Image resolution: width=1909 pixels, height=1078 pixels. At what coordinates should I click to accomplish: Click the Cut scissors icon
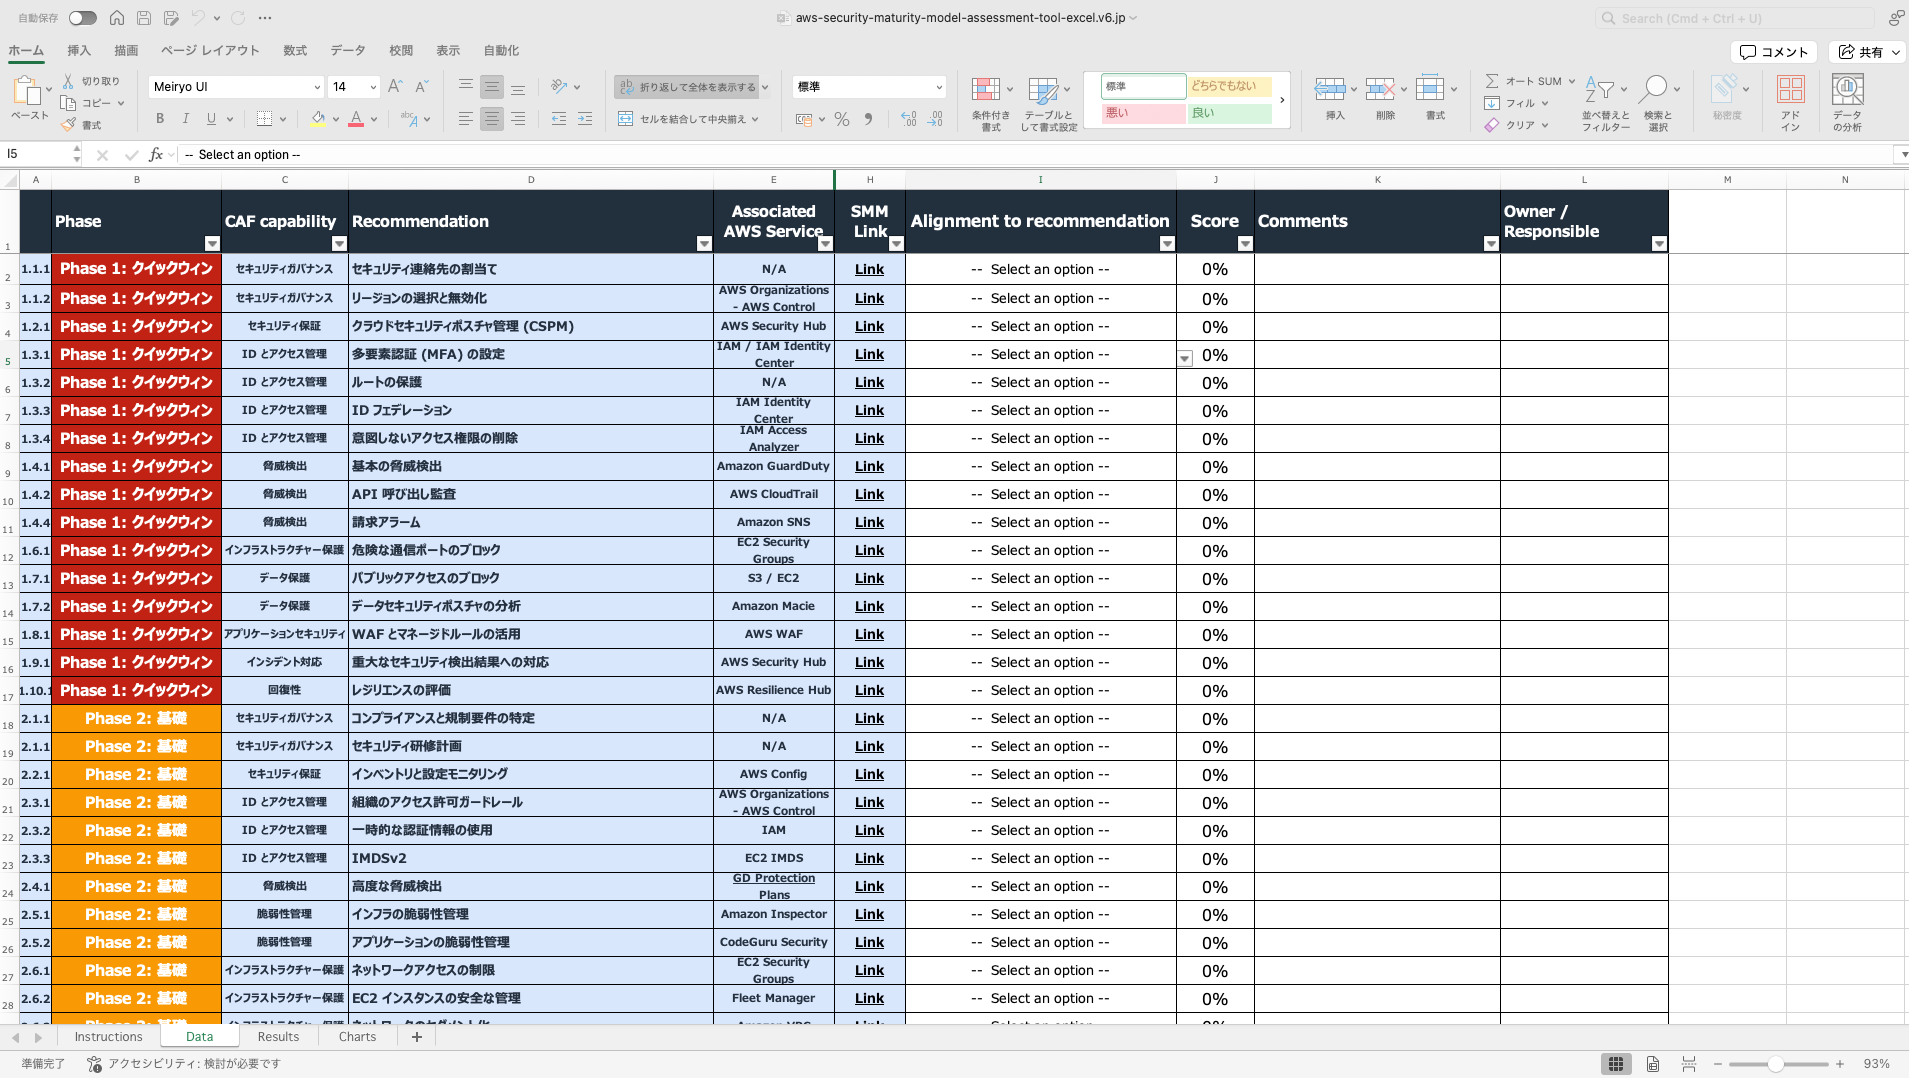(68, 81)
